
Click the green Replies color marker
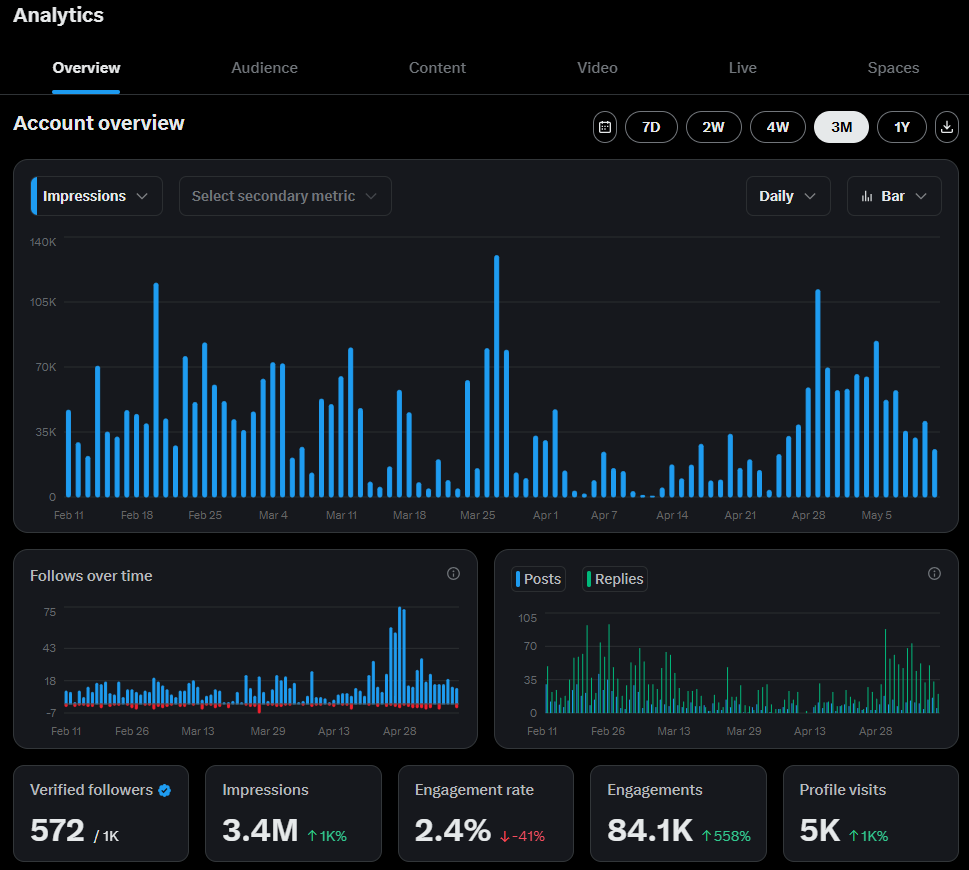tap(589, 579)
